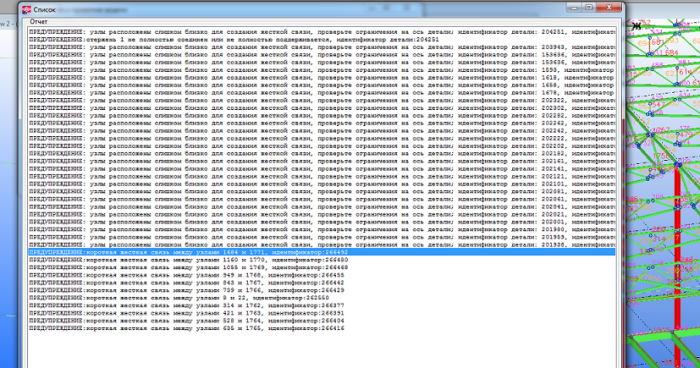Viewport: 700px width, 368px height.
Task: Select the warning for nodes 528 and 1764
Action: (321, 321)
